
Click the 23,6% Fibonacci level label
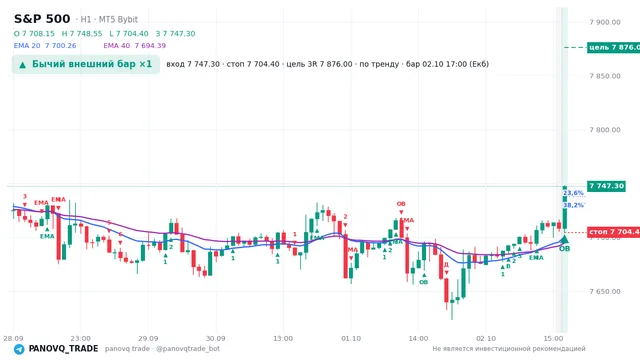[x=573, y=193]
